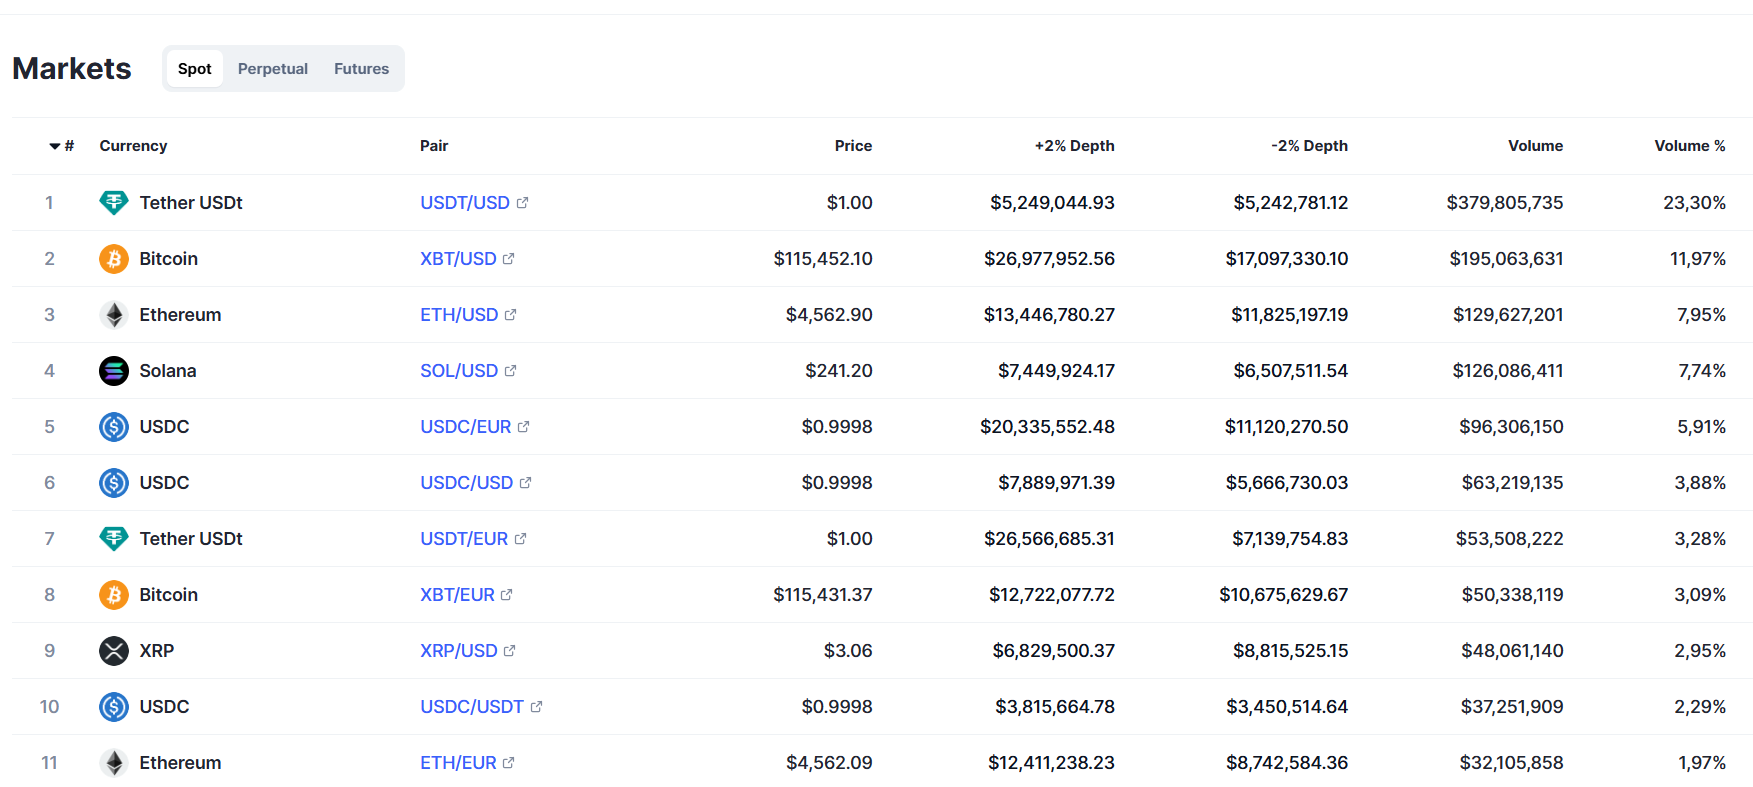Click the XRP coin logo
This screenshot has height=787, width=1753.
(x=114, y=651)
